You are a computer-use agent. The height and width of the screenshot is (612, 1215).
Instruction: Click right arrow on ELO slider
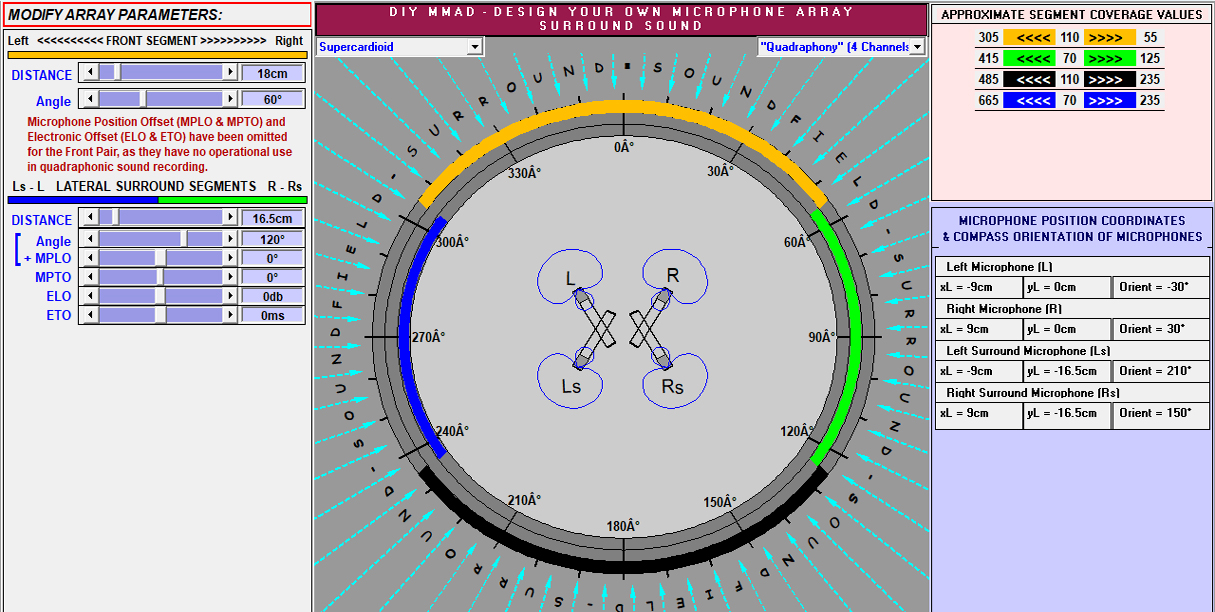pyautogui.click(x=231, y=296)
